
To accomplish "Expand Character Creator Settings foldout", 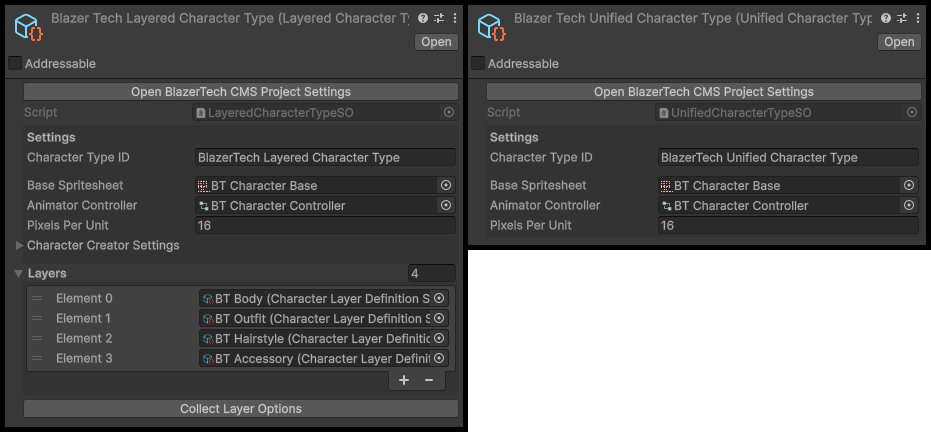I will [20, 245].
